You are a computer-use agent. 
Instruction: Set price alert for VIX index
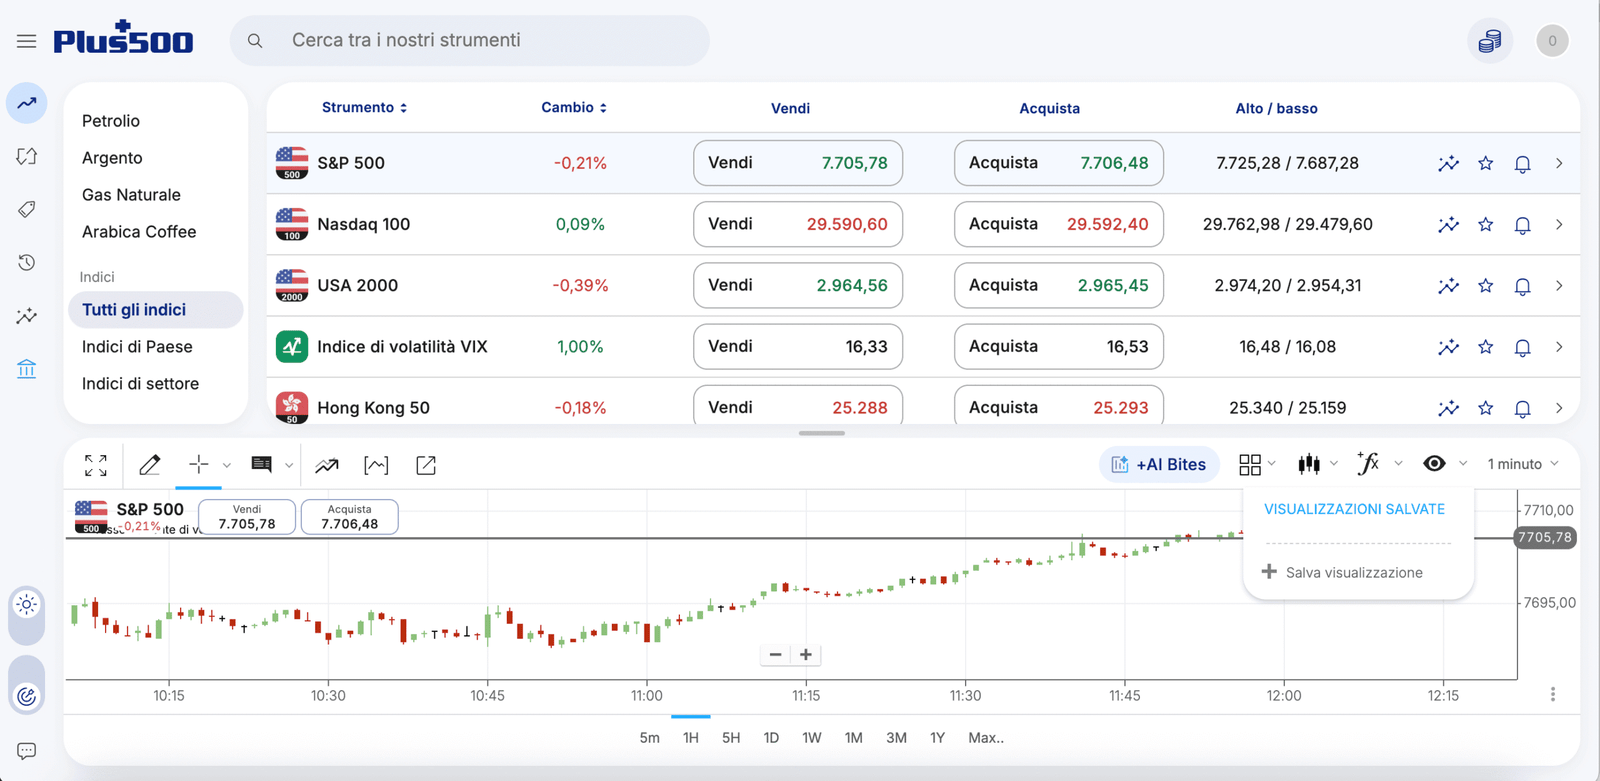(x=1523, y=347)
